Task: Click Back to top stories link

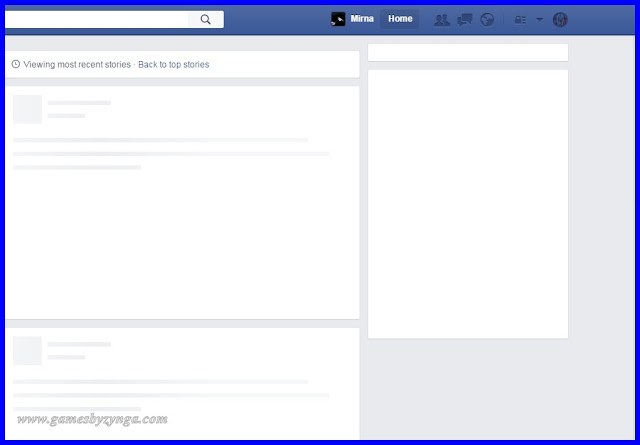Action: (173, 65)
